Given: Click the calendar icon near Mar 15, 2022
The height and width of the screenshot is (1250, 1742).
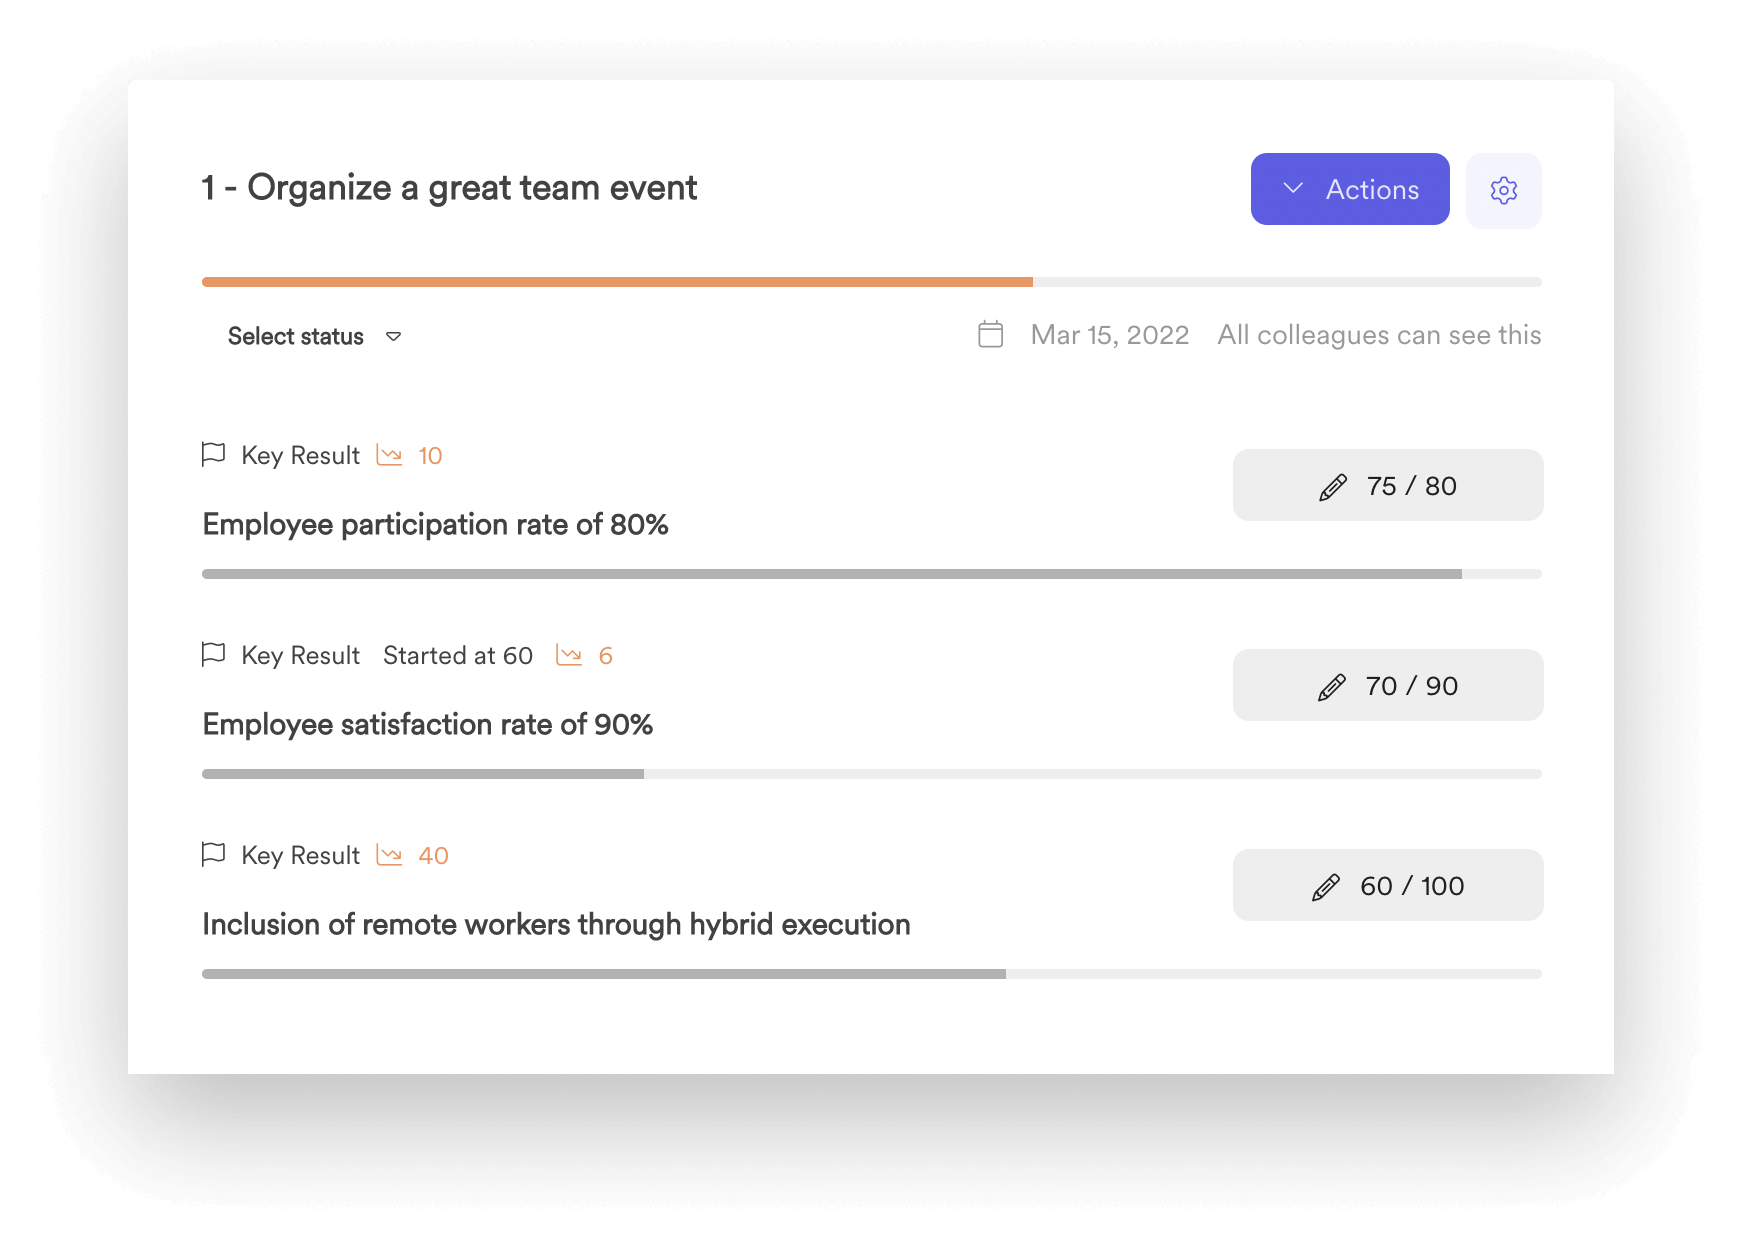Looking at the screenshot, I should (989, 335).
